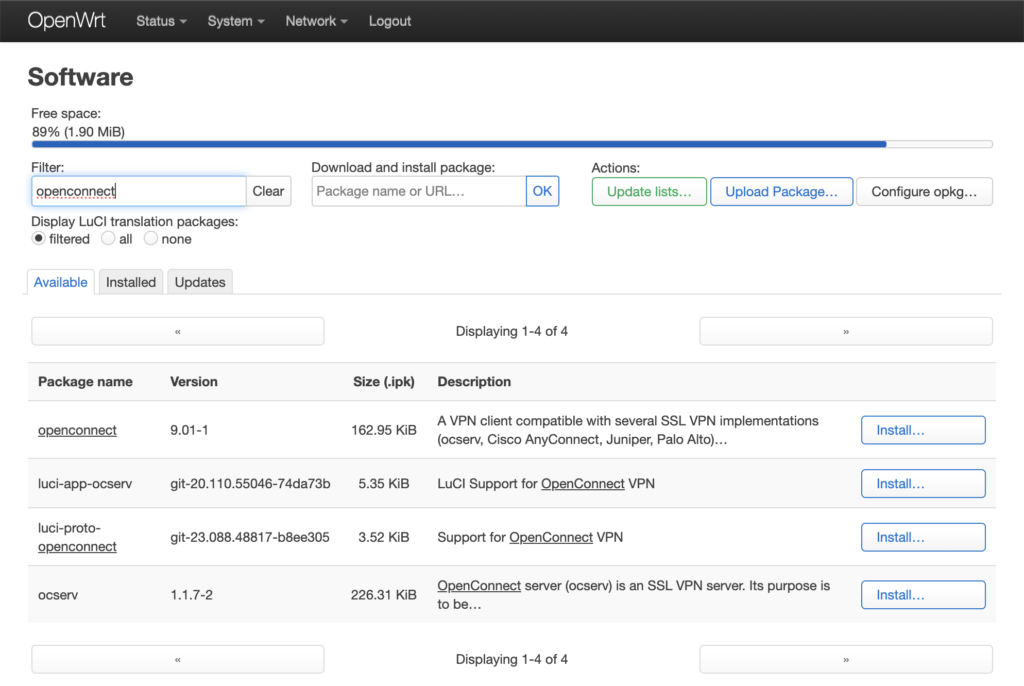1024x686 pixels.
Task: Switch to the Updates tab
Action: click(x=200, y=282)
